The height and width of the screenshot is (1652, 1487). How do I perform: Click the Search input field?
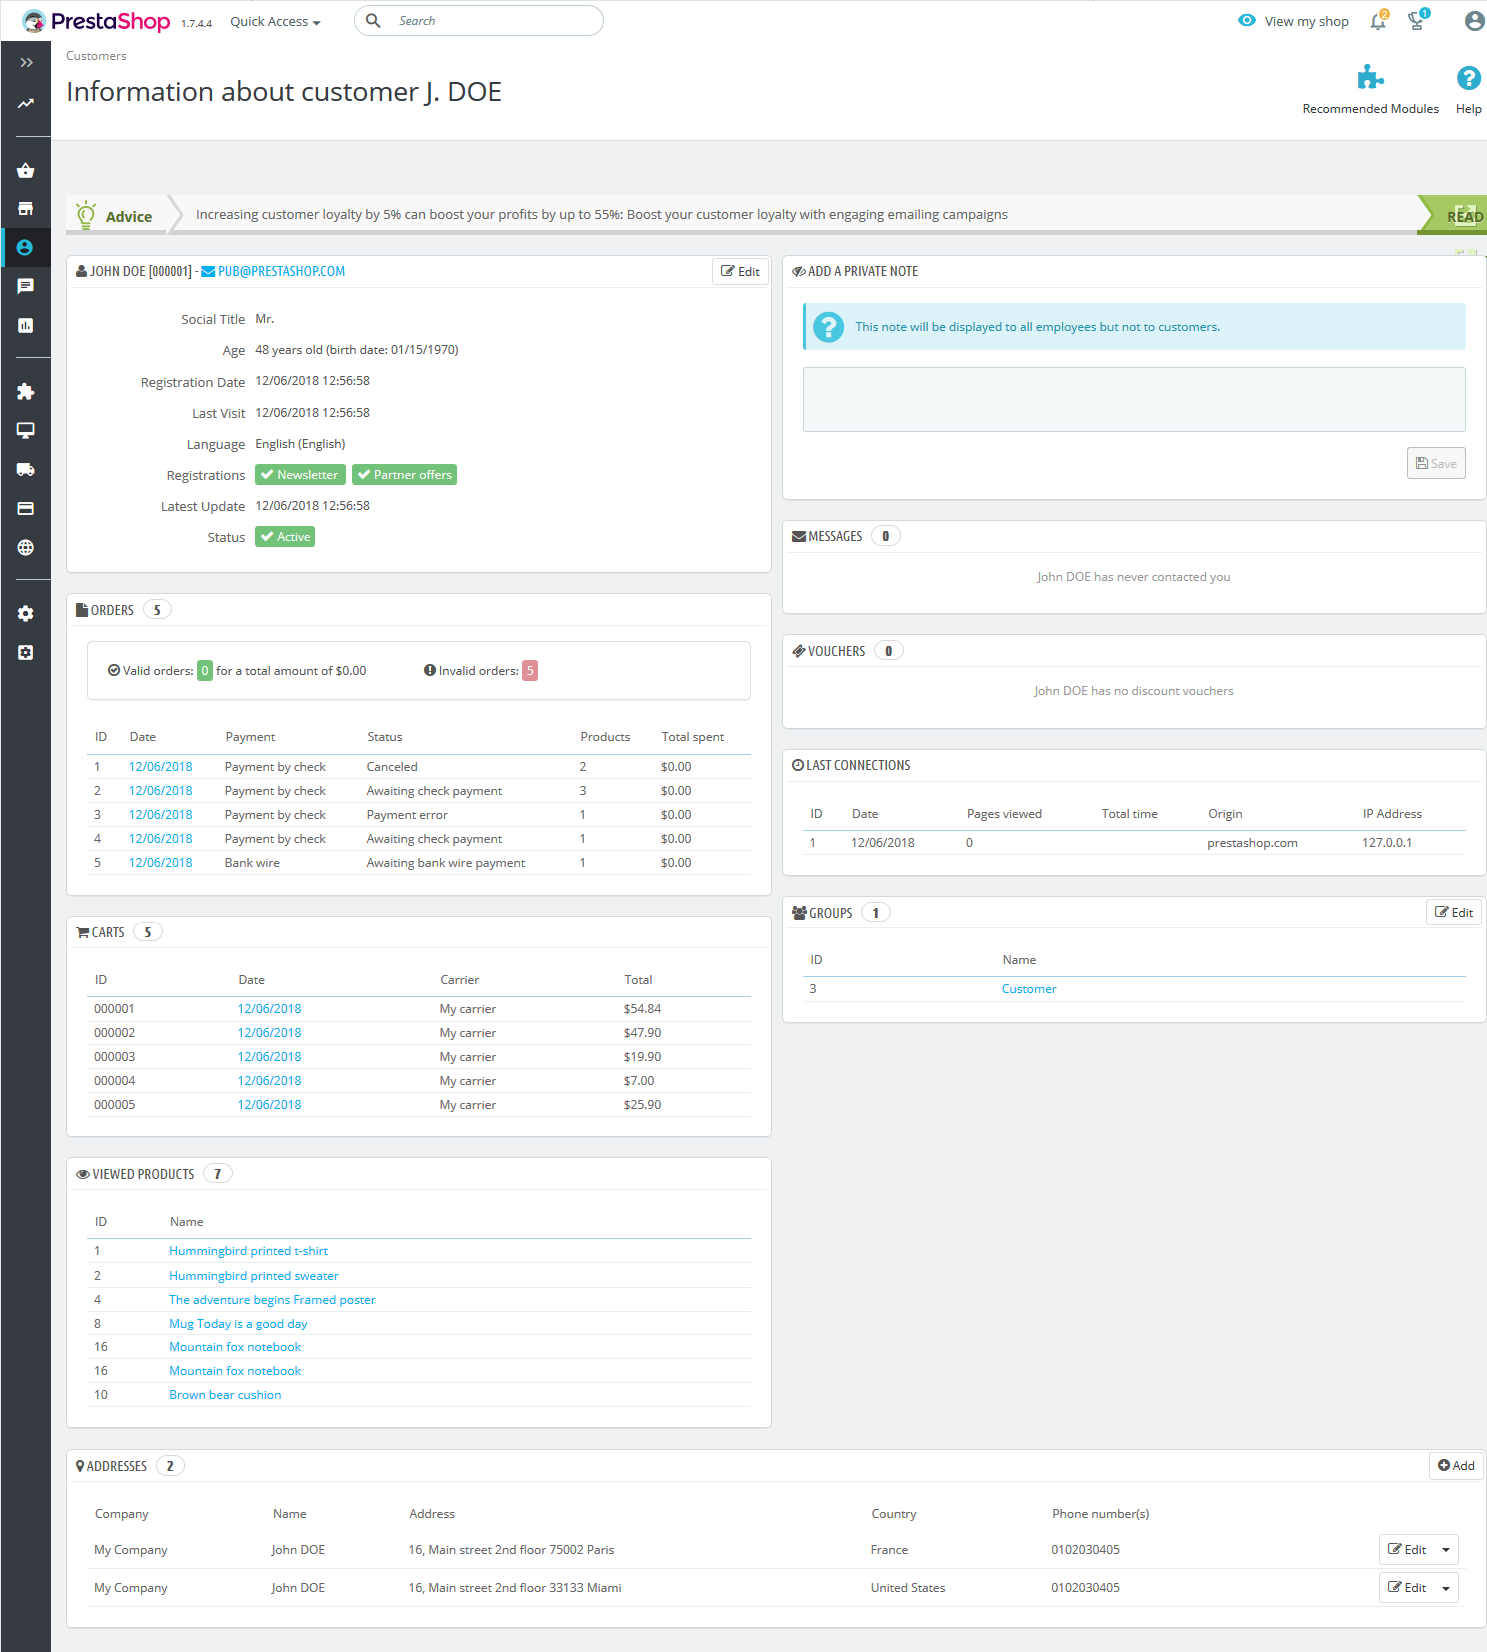(490, 21)
